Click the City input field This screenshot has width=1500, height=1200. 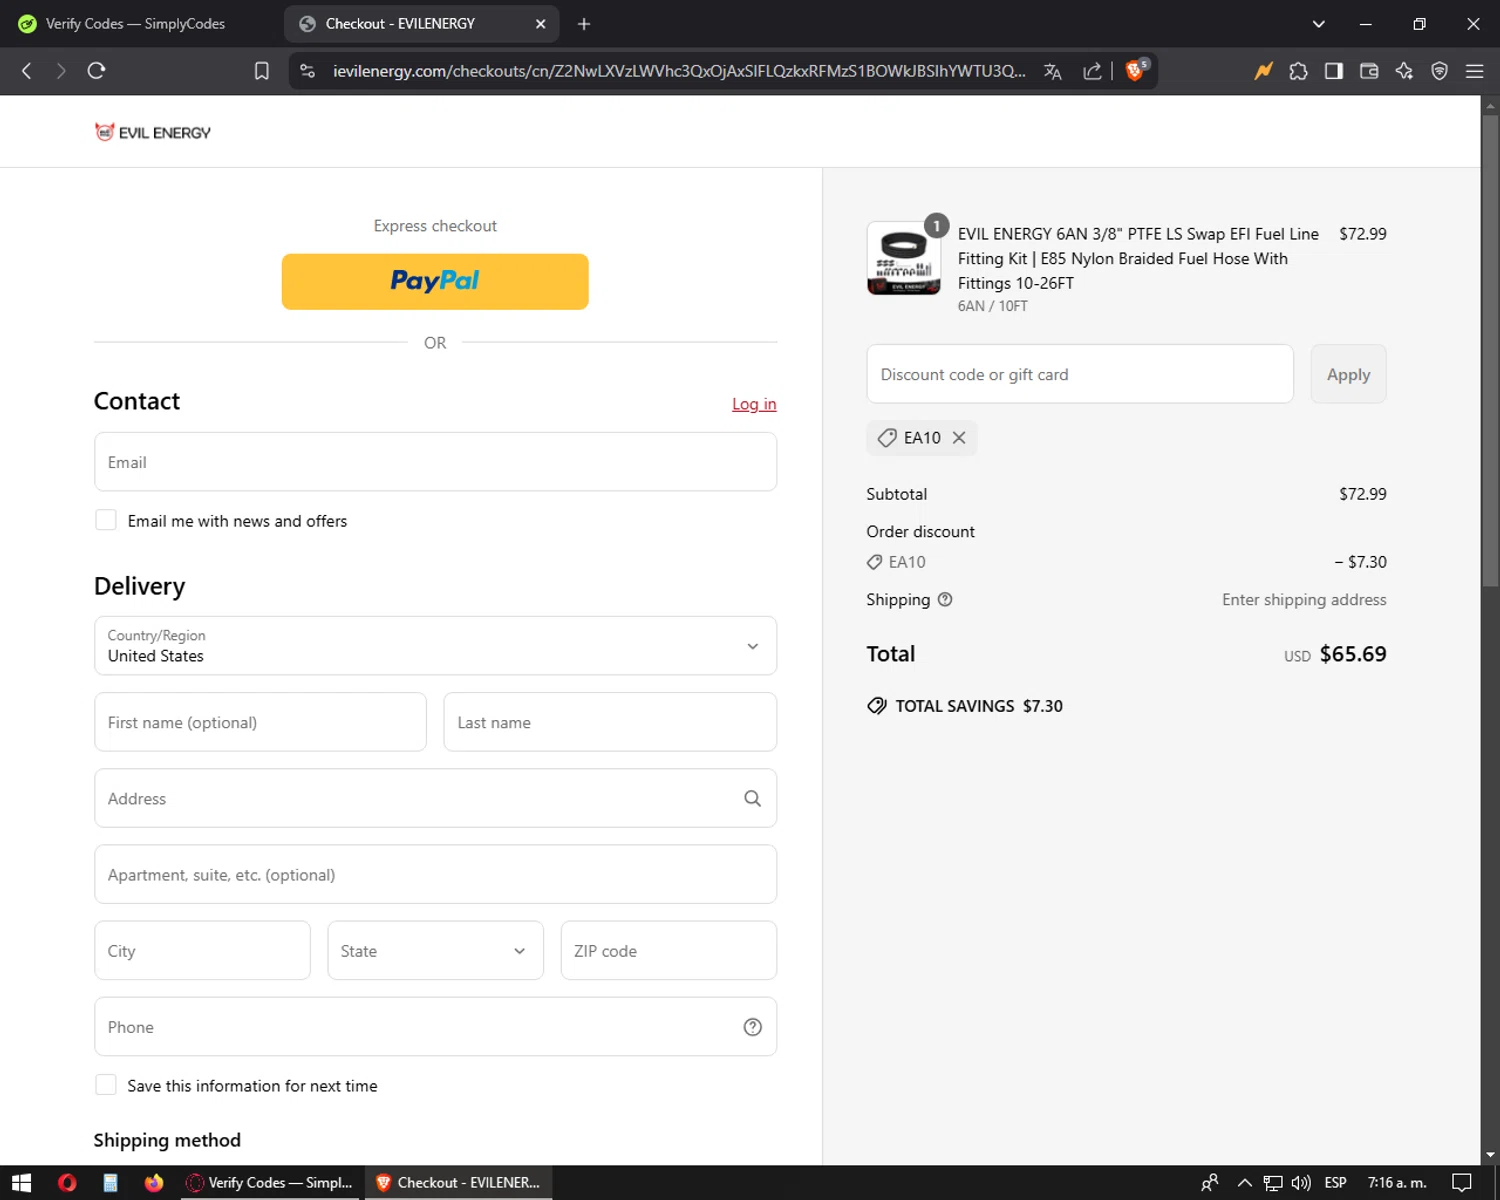[x=202, y=951]
